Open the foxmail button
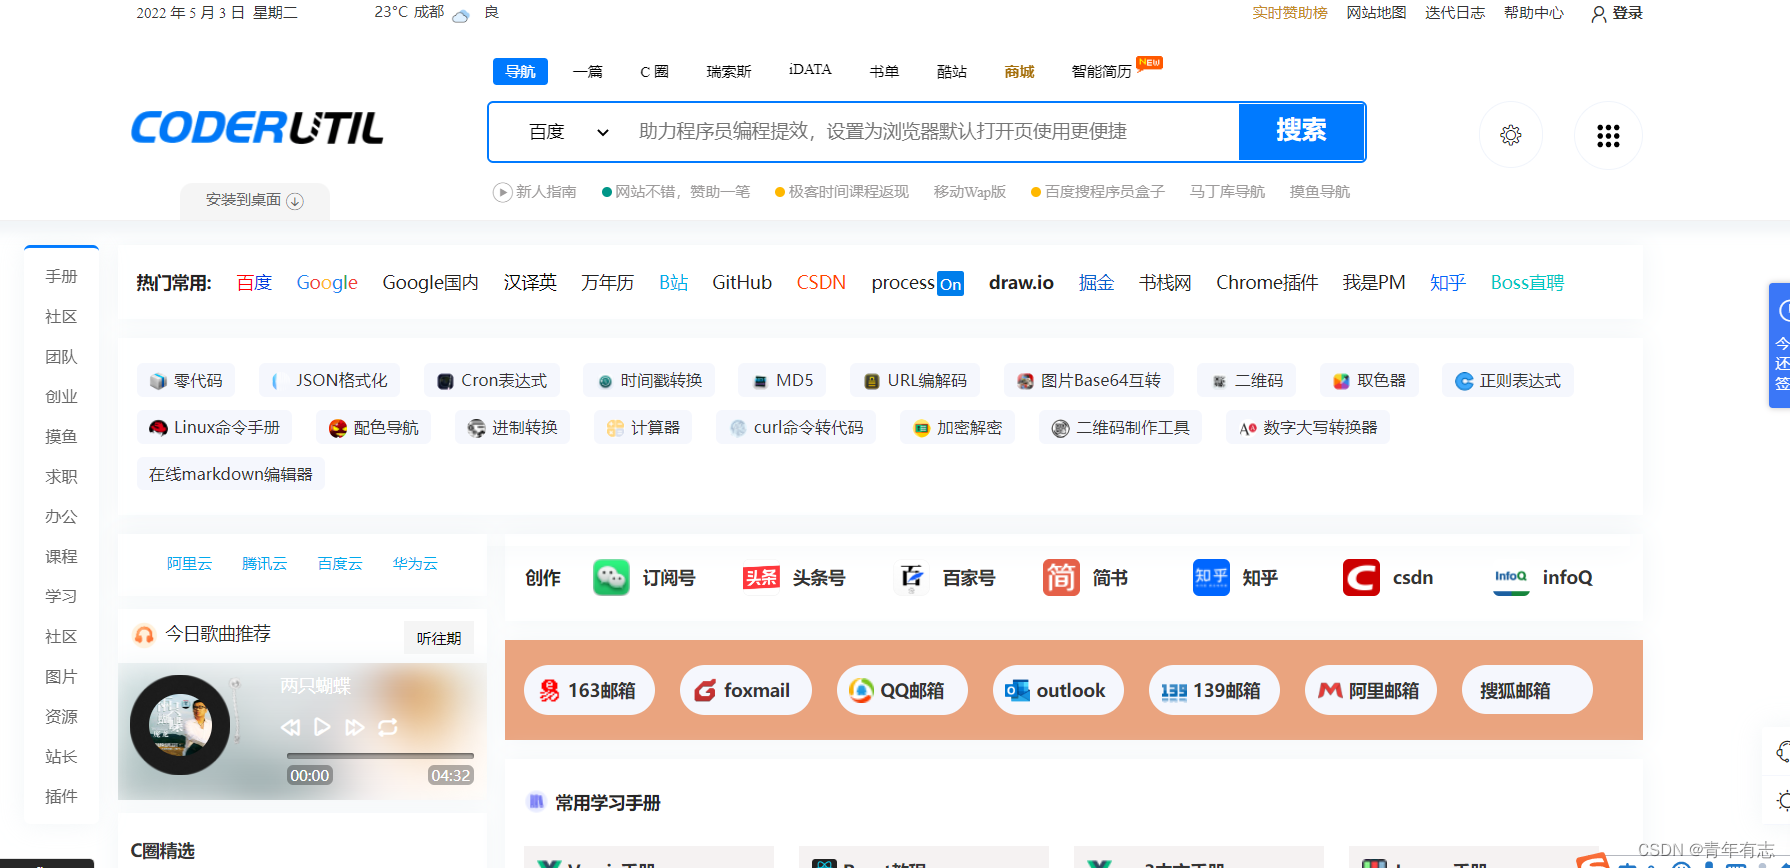This screenshot has height=868, width=1790. click(x=745, y=690)
